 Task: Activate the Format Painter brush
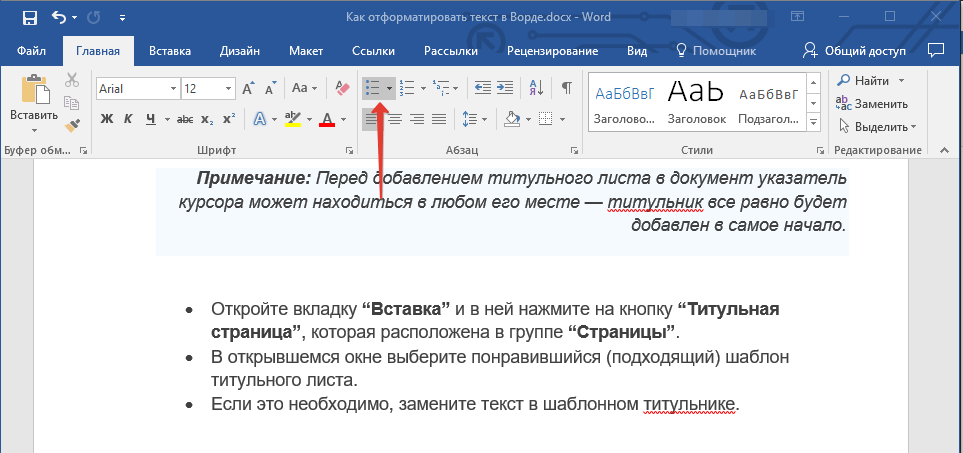tap(72, 125)
